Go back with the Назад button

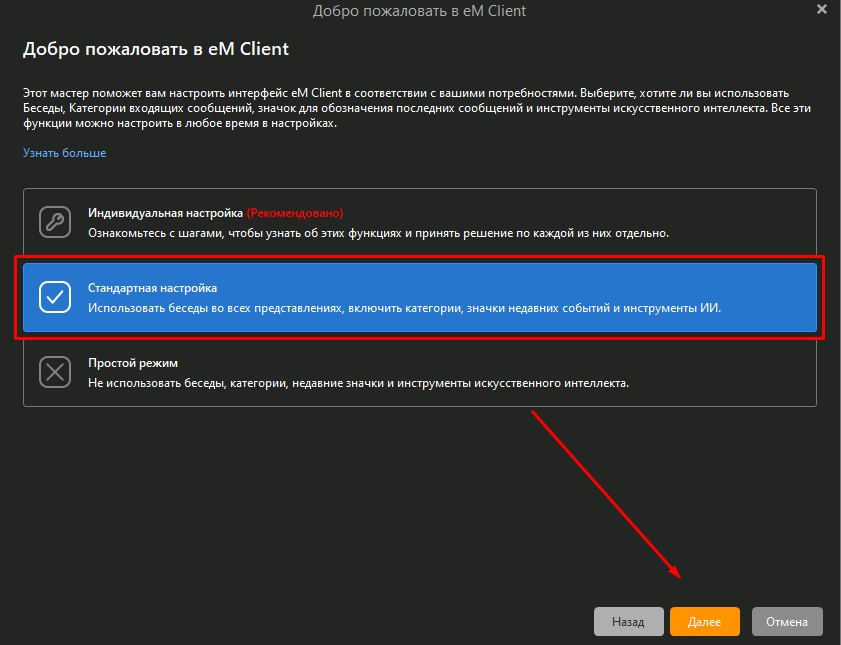[x=628, y=621]
